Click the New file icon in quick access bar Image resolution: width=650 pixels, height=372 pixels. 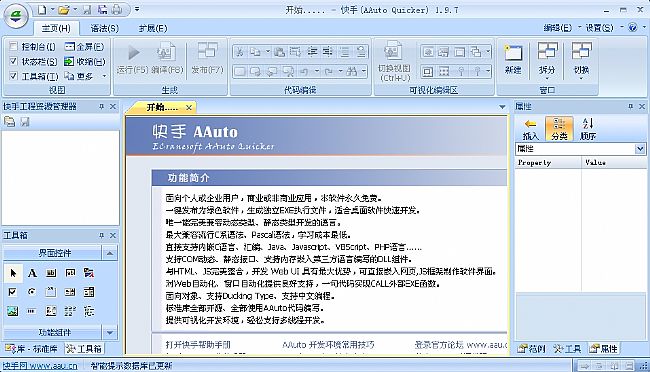[x=42, y=10]
